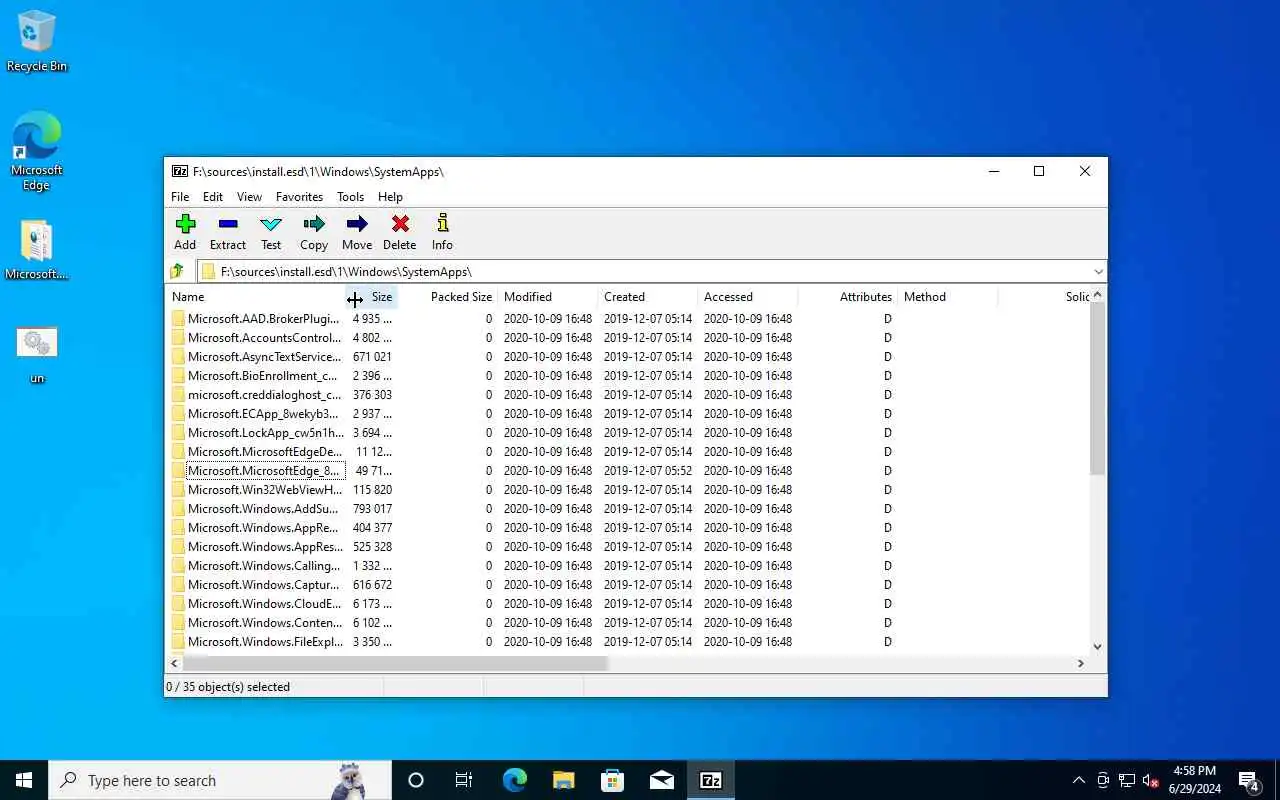
Task: Sort by the Created column header
Action: click(648, 297)
